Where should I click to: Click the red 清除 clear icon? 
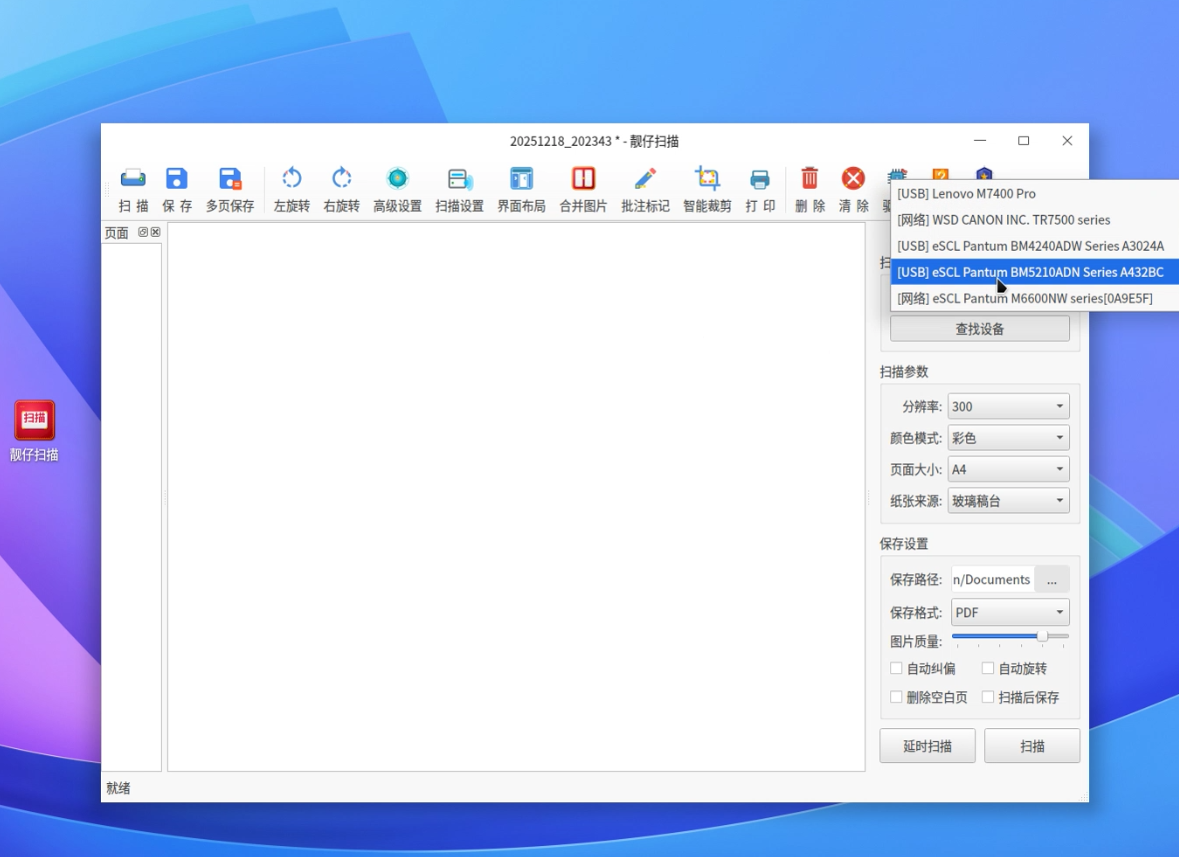(x=853, y=189)
